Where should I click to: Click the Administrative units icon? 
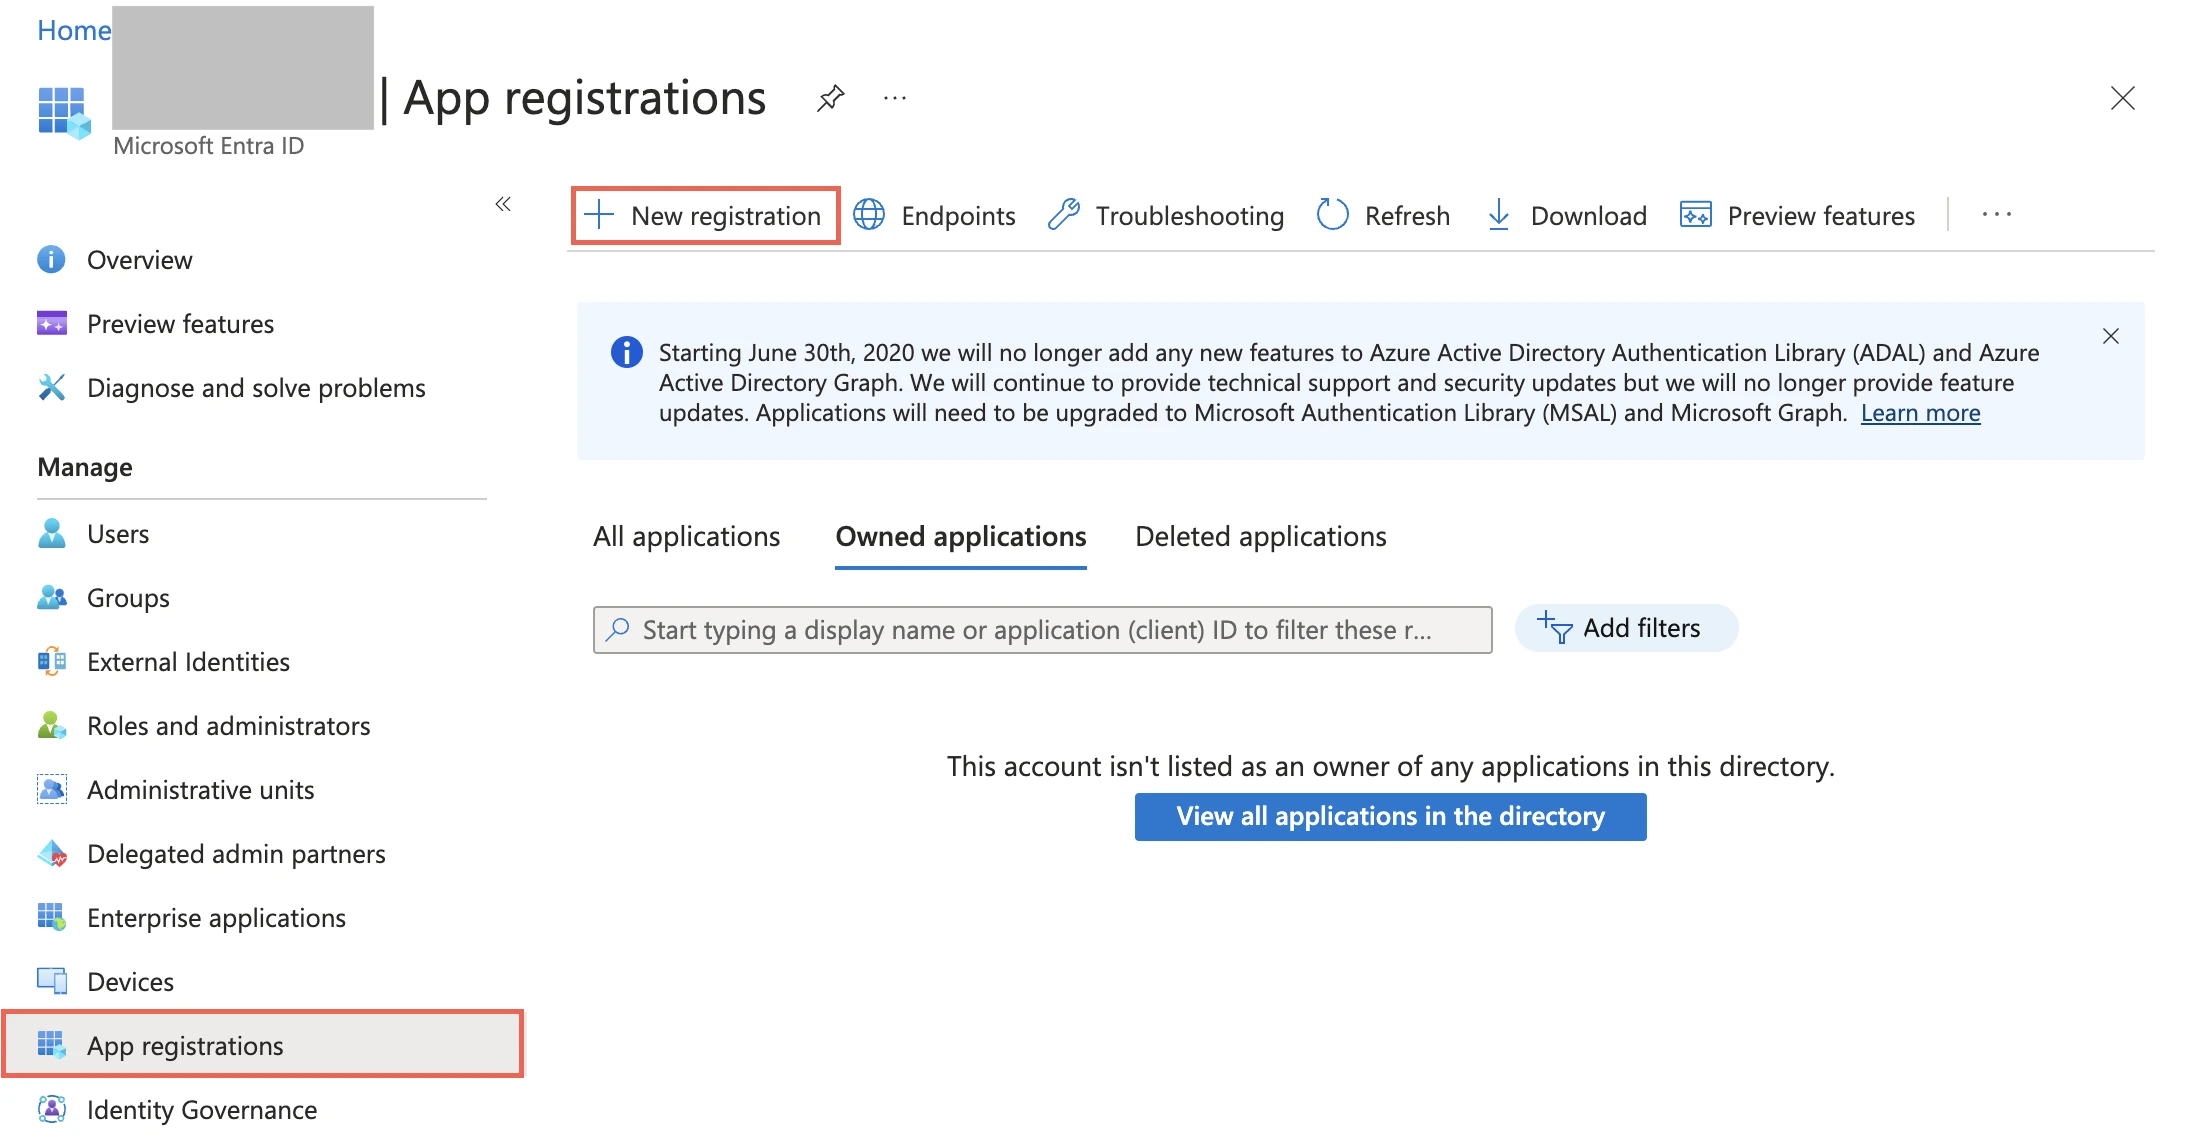(x=52, y=789)
